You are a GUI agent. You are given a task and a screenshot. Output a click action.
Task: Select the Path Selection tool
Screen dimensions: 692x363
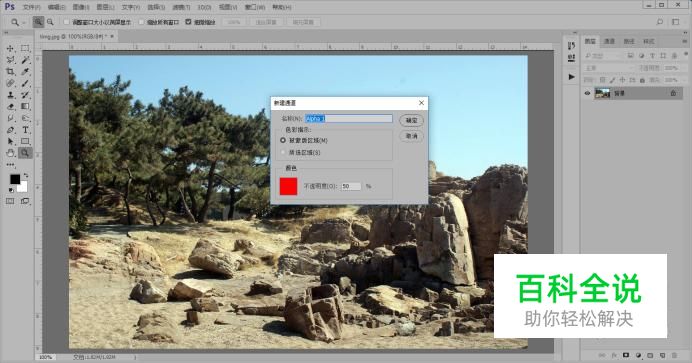(x=11, y=141)
